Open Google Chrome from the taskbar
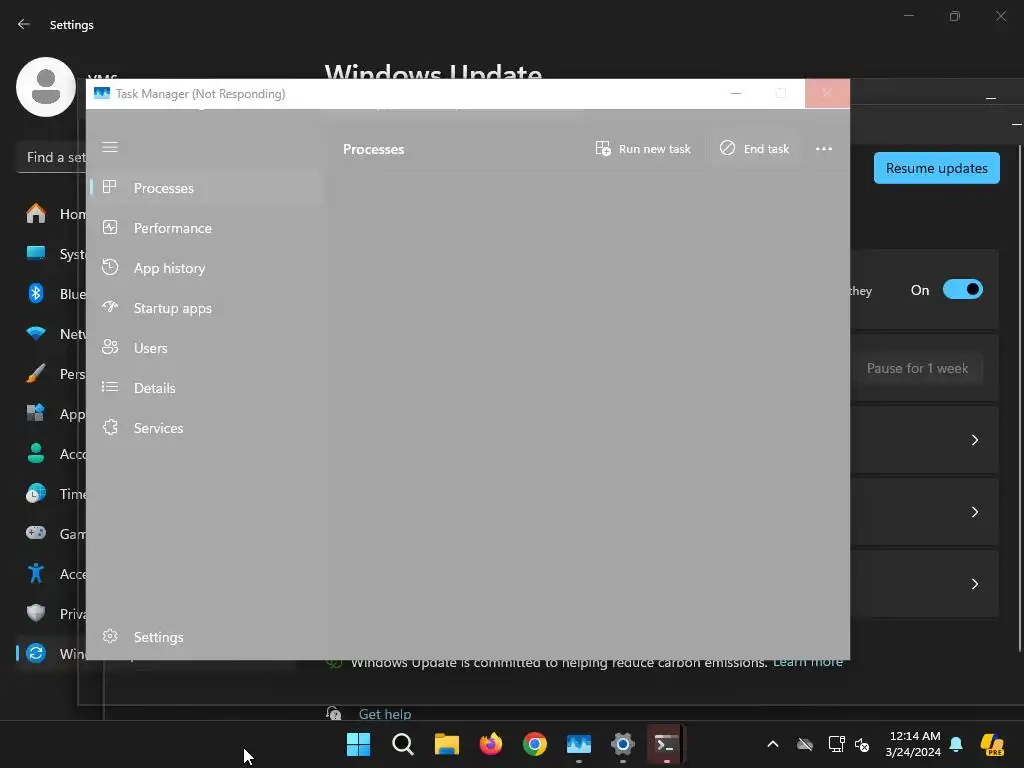 tap(535, 744)
